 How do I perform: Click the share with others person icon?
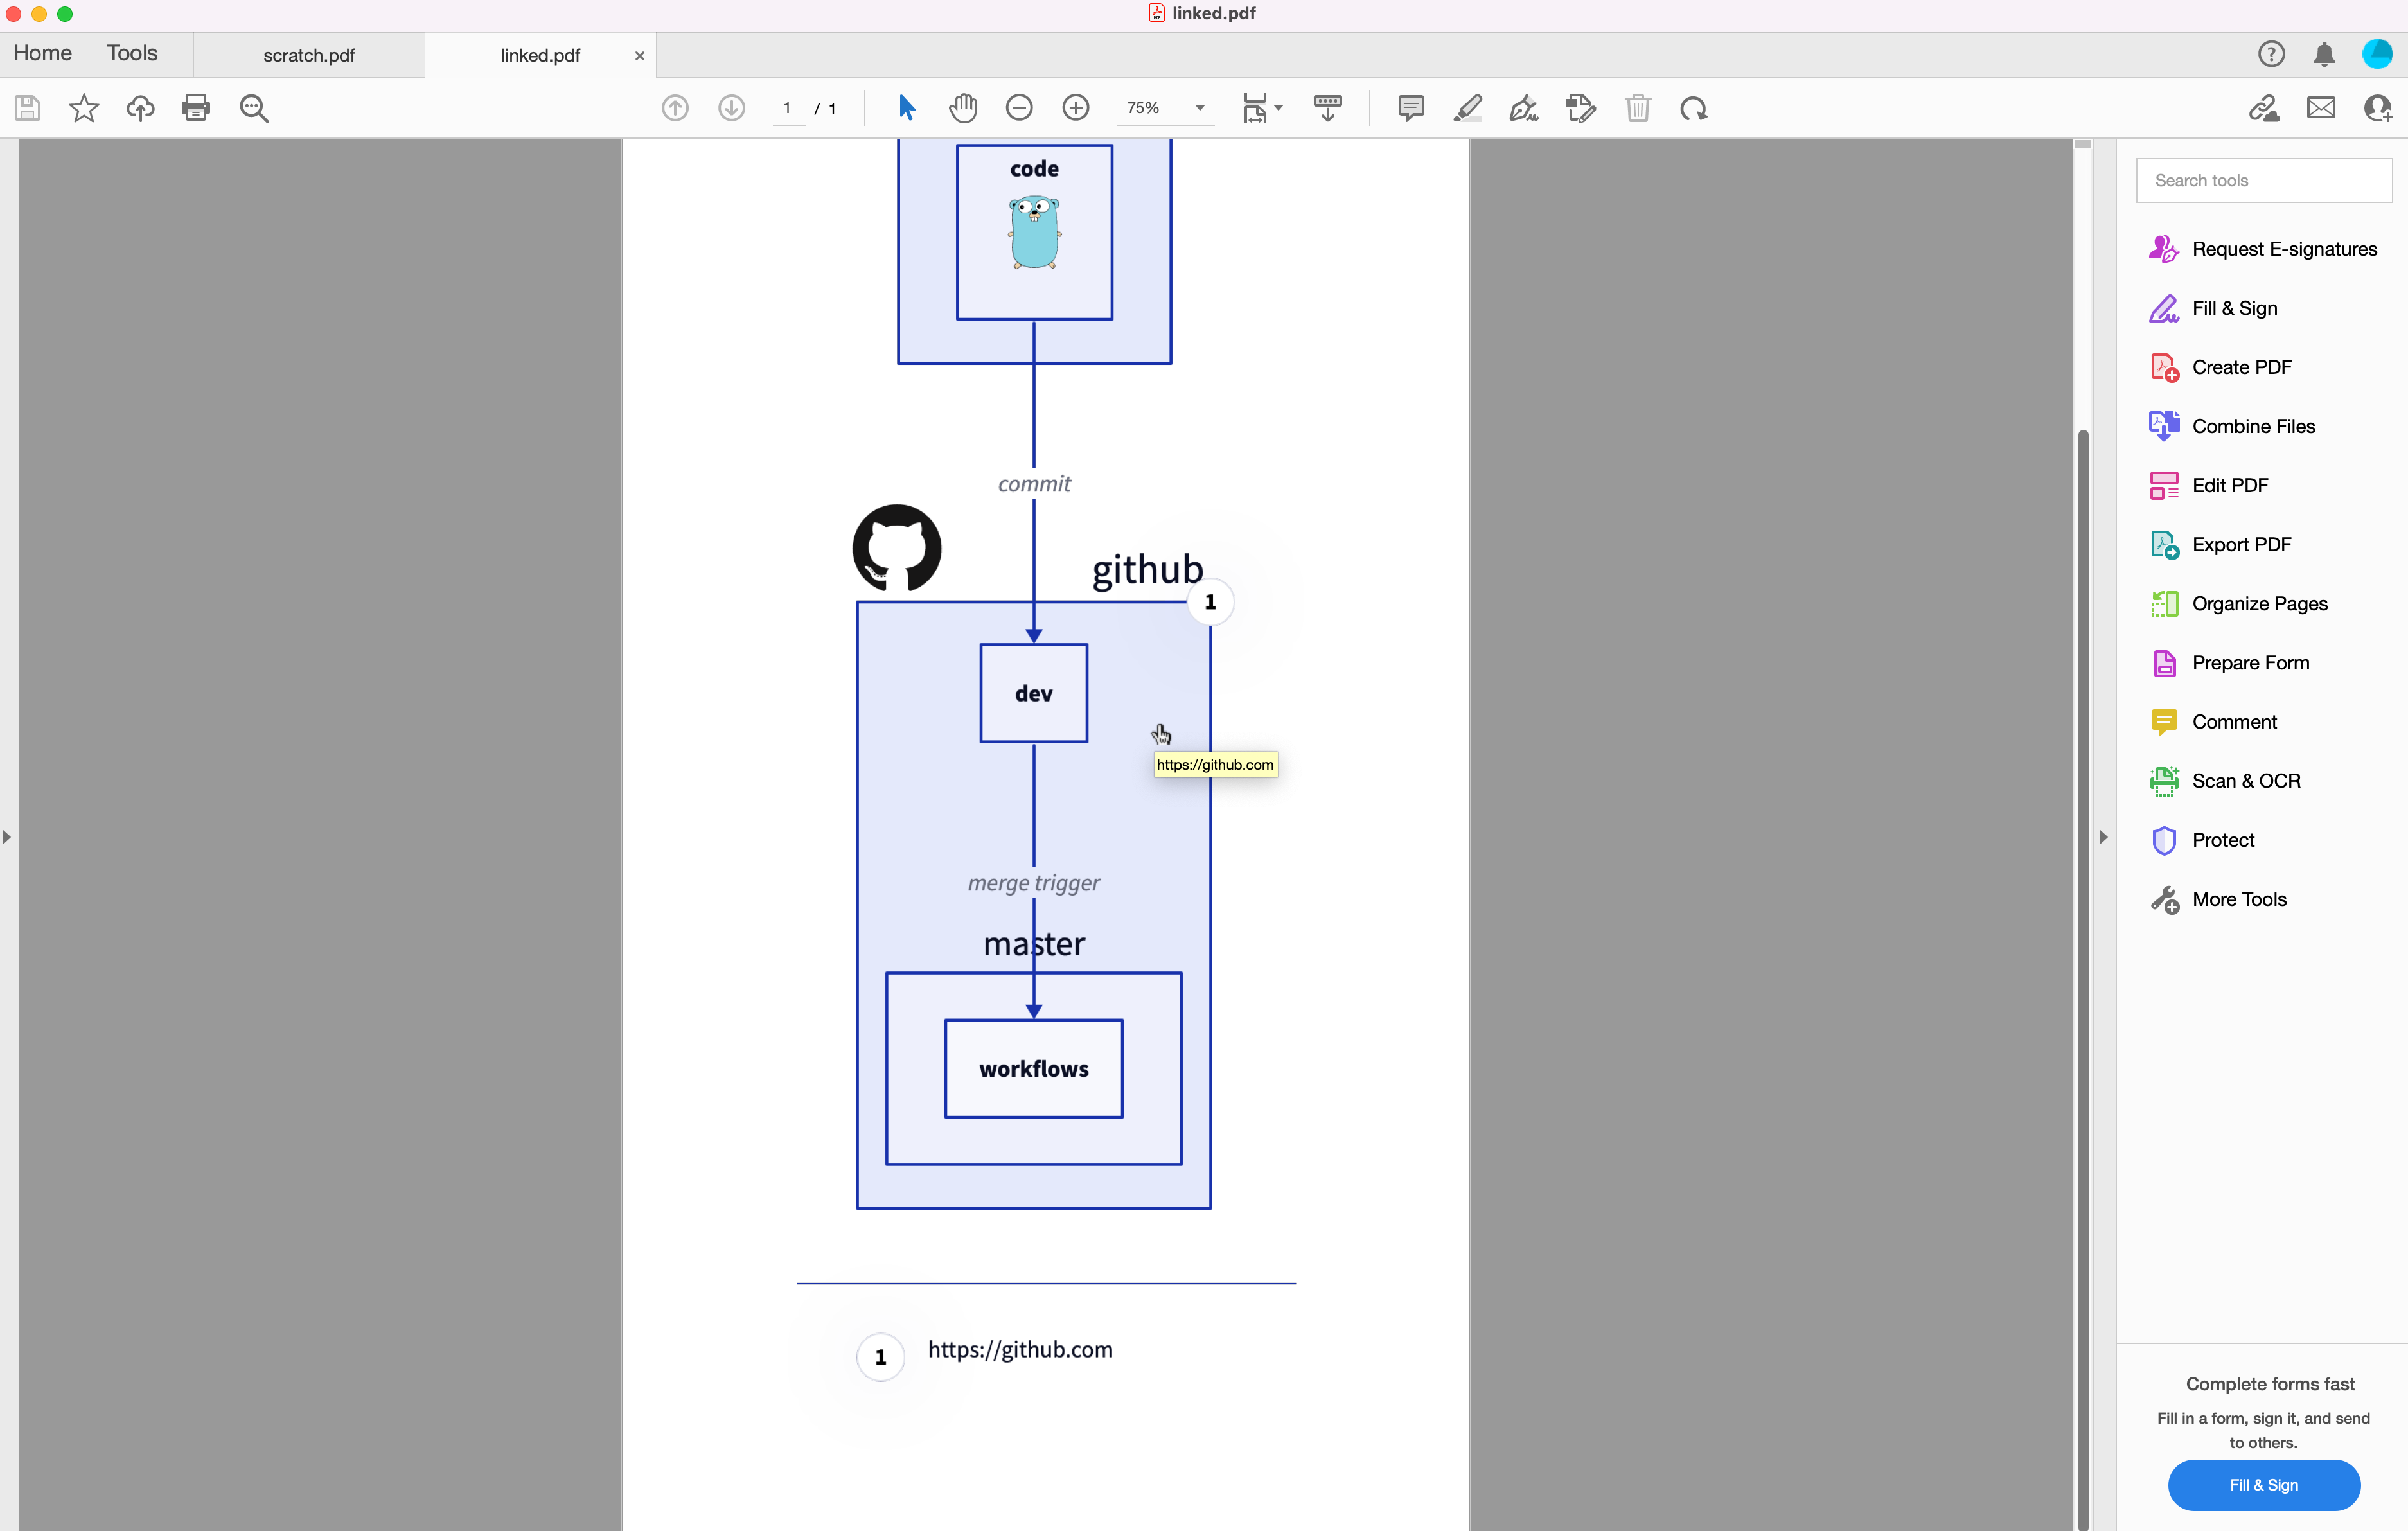click(2378, 108)
